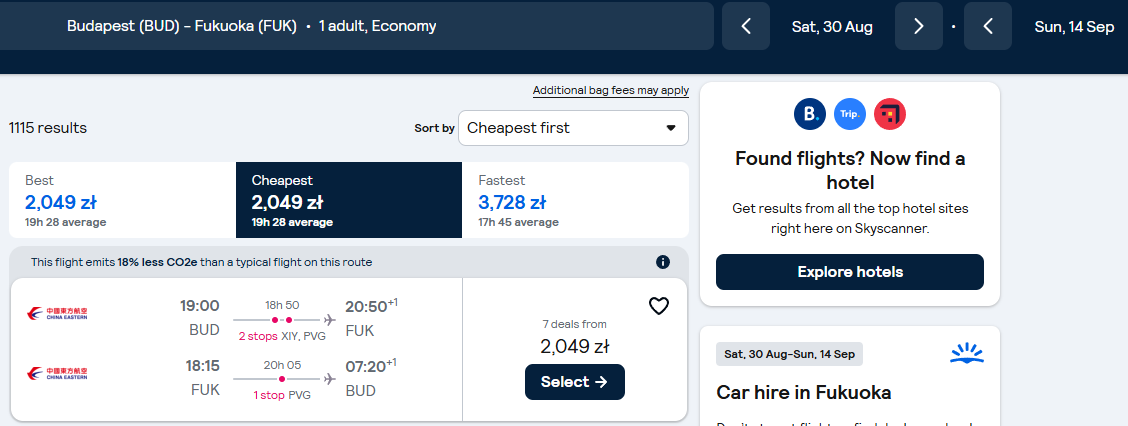Open the Sort by Cheapest first dropdown
Viewport: 1128px width, 426px height.
(x=573, y=128)
